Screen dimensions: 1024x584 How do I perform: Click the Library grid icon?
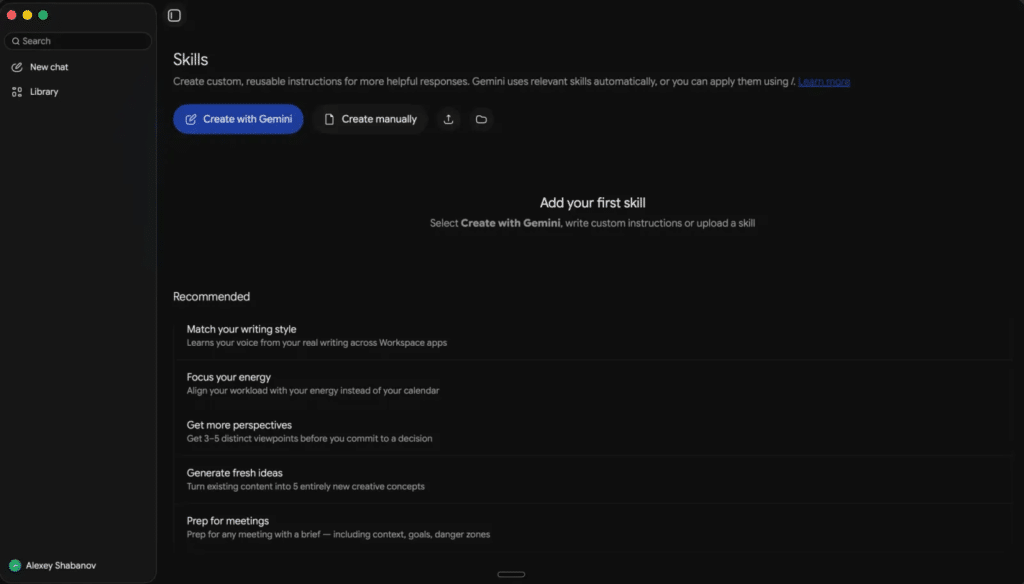click(x=17, y=92)
